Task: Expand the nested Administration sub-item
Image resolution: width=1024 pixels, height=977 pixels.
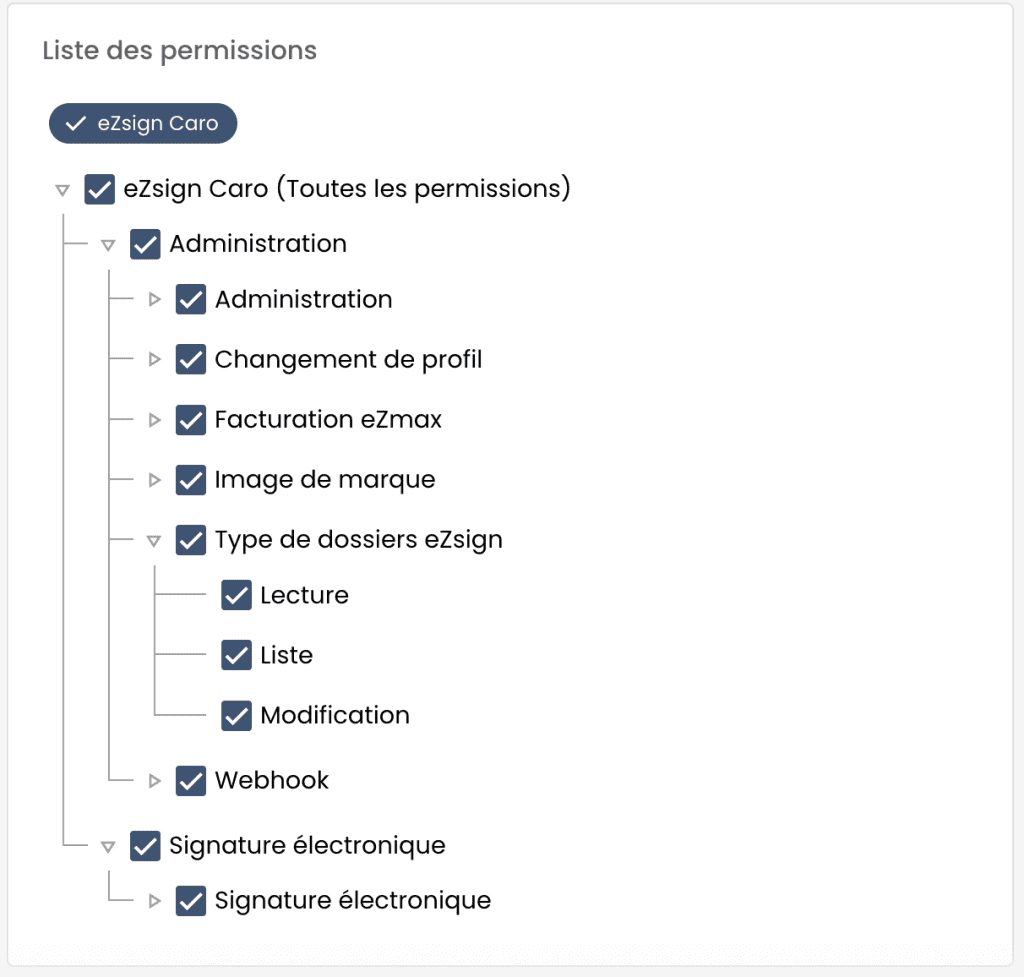Action: pos(154,299)
